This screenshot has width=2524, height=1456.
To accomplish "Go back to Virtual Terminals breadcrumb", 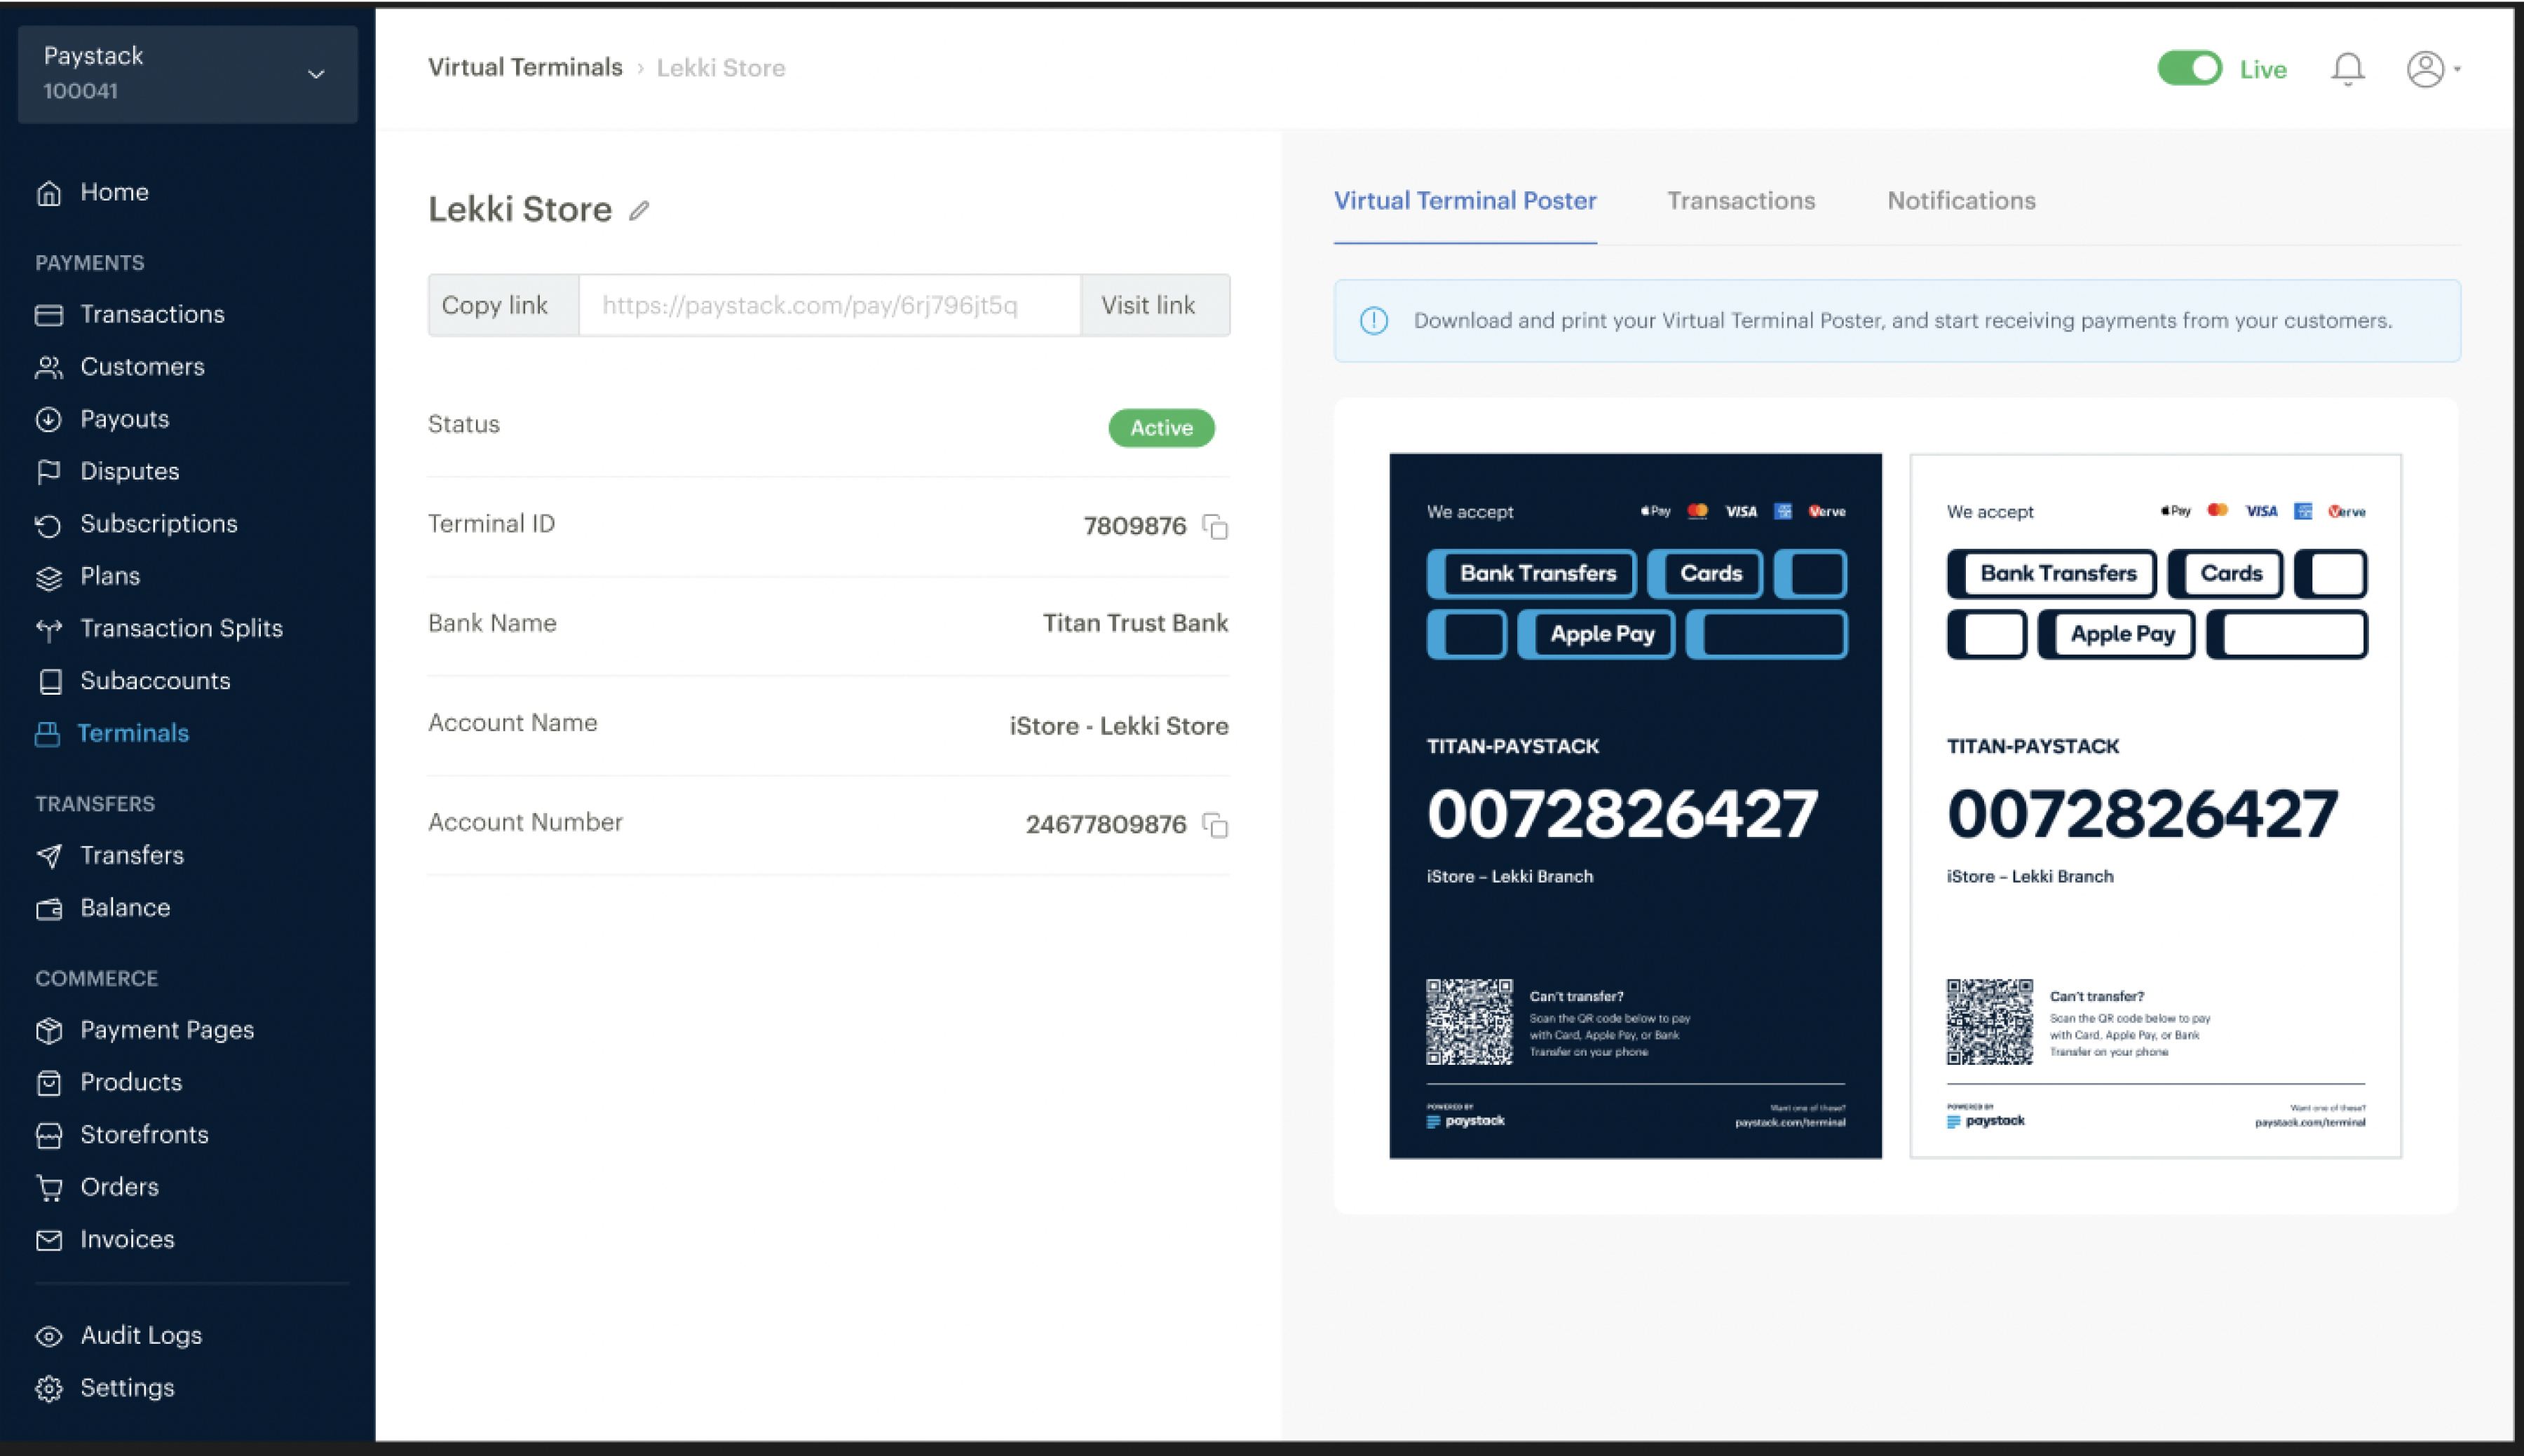I will tap(525, 68).
